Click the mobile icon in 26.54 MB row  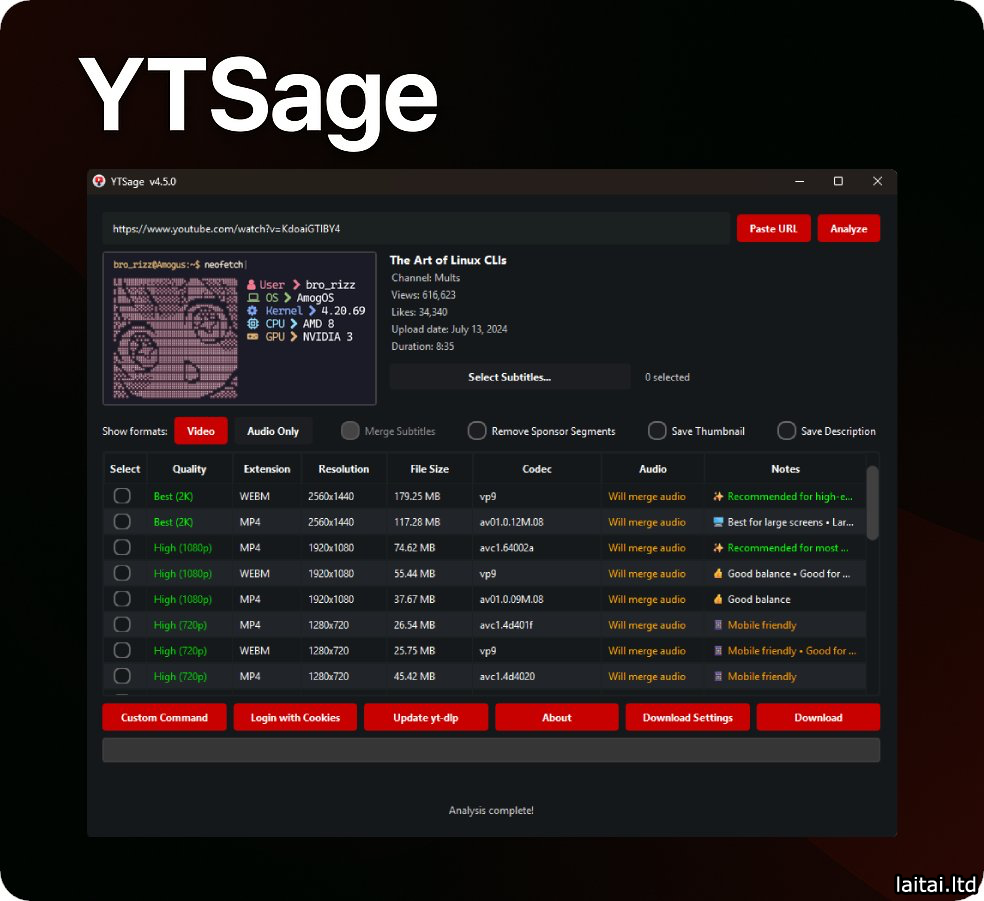[x=718, y=625]
